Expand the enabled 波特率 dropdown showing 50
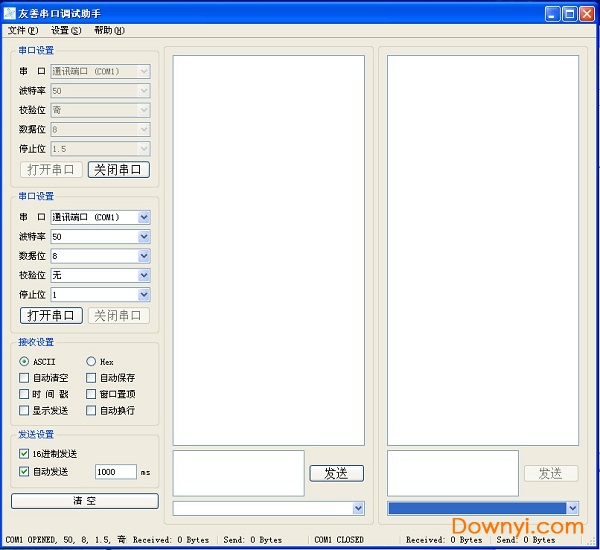Viewport: 600px width, 550px height. pos(144,236)
